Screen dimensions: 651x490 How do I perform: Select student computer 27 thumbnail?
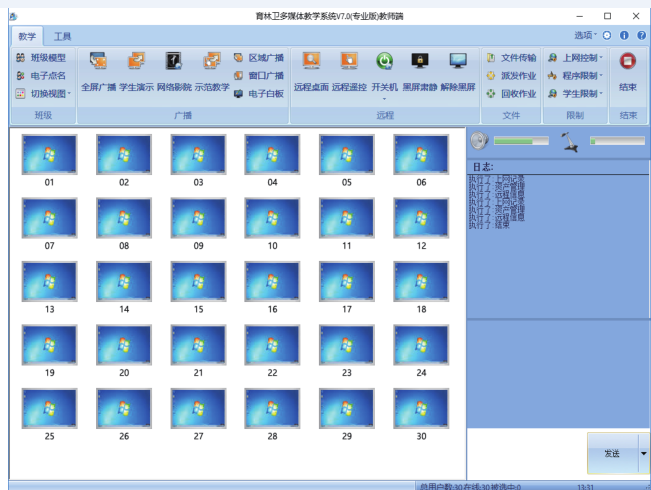coord(198,409)
